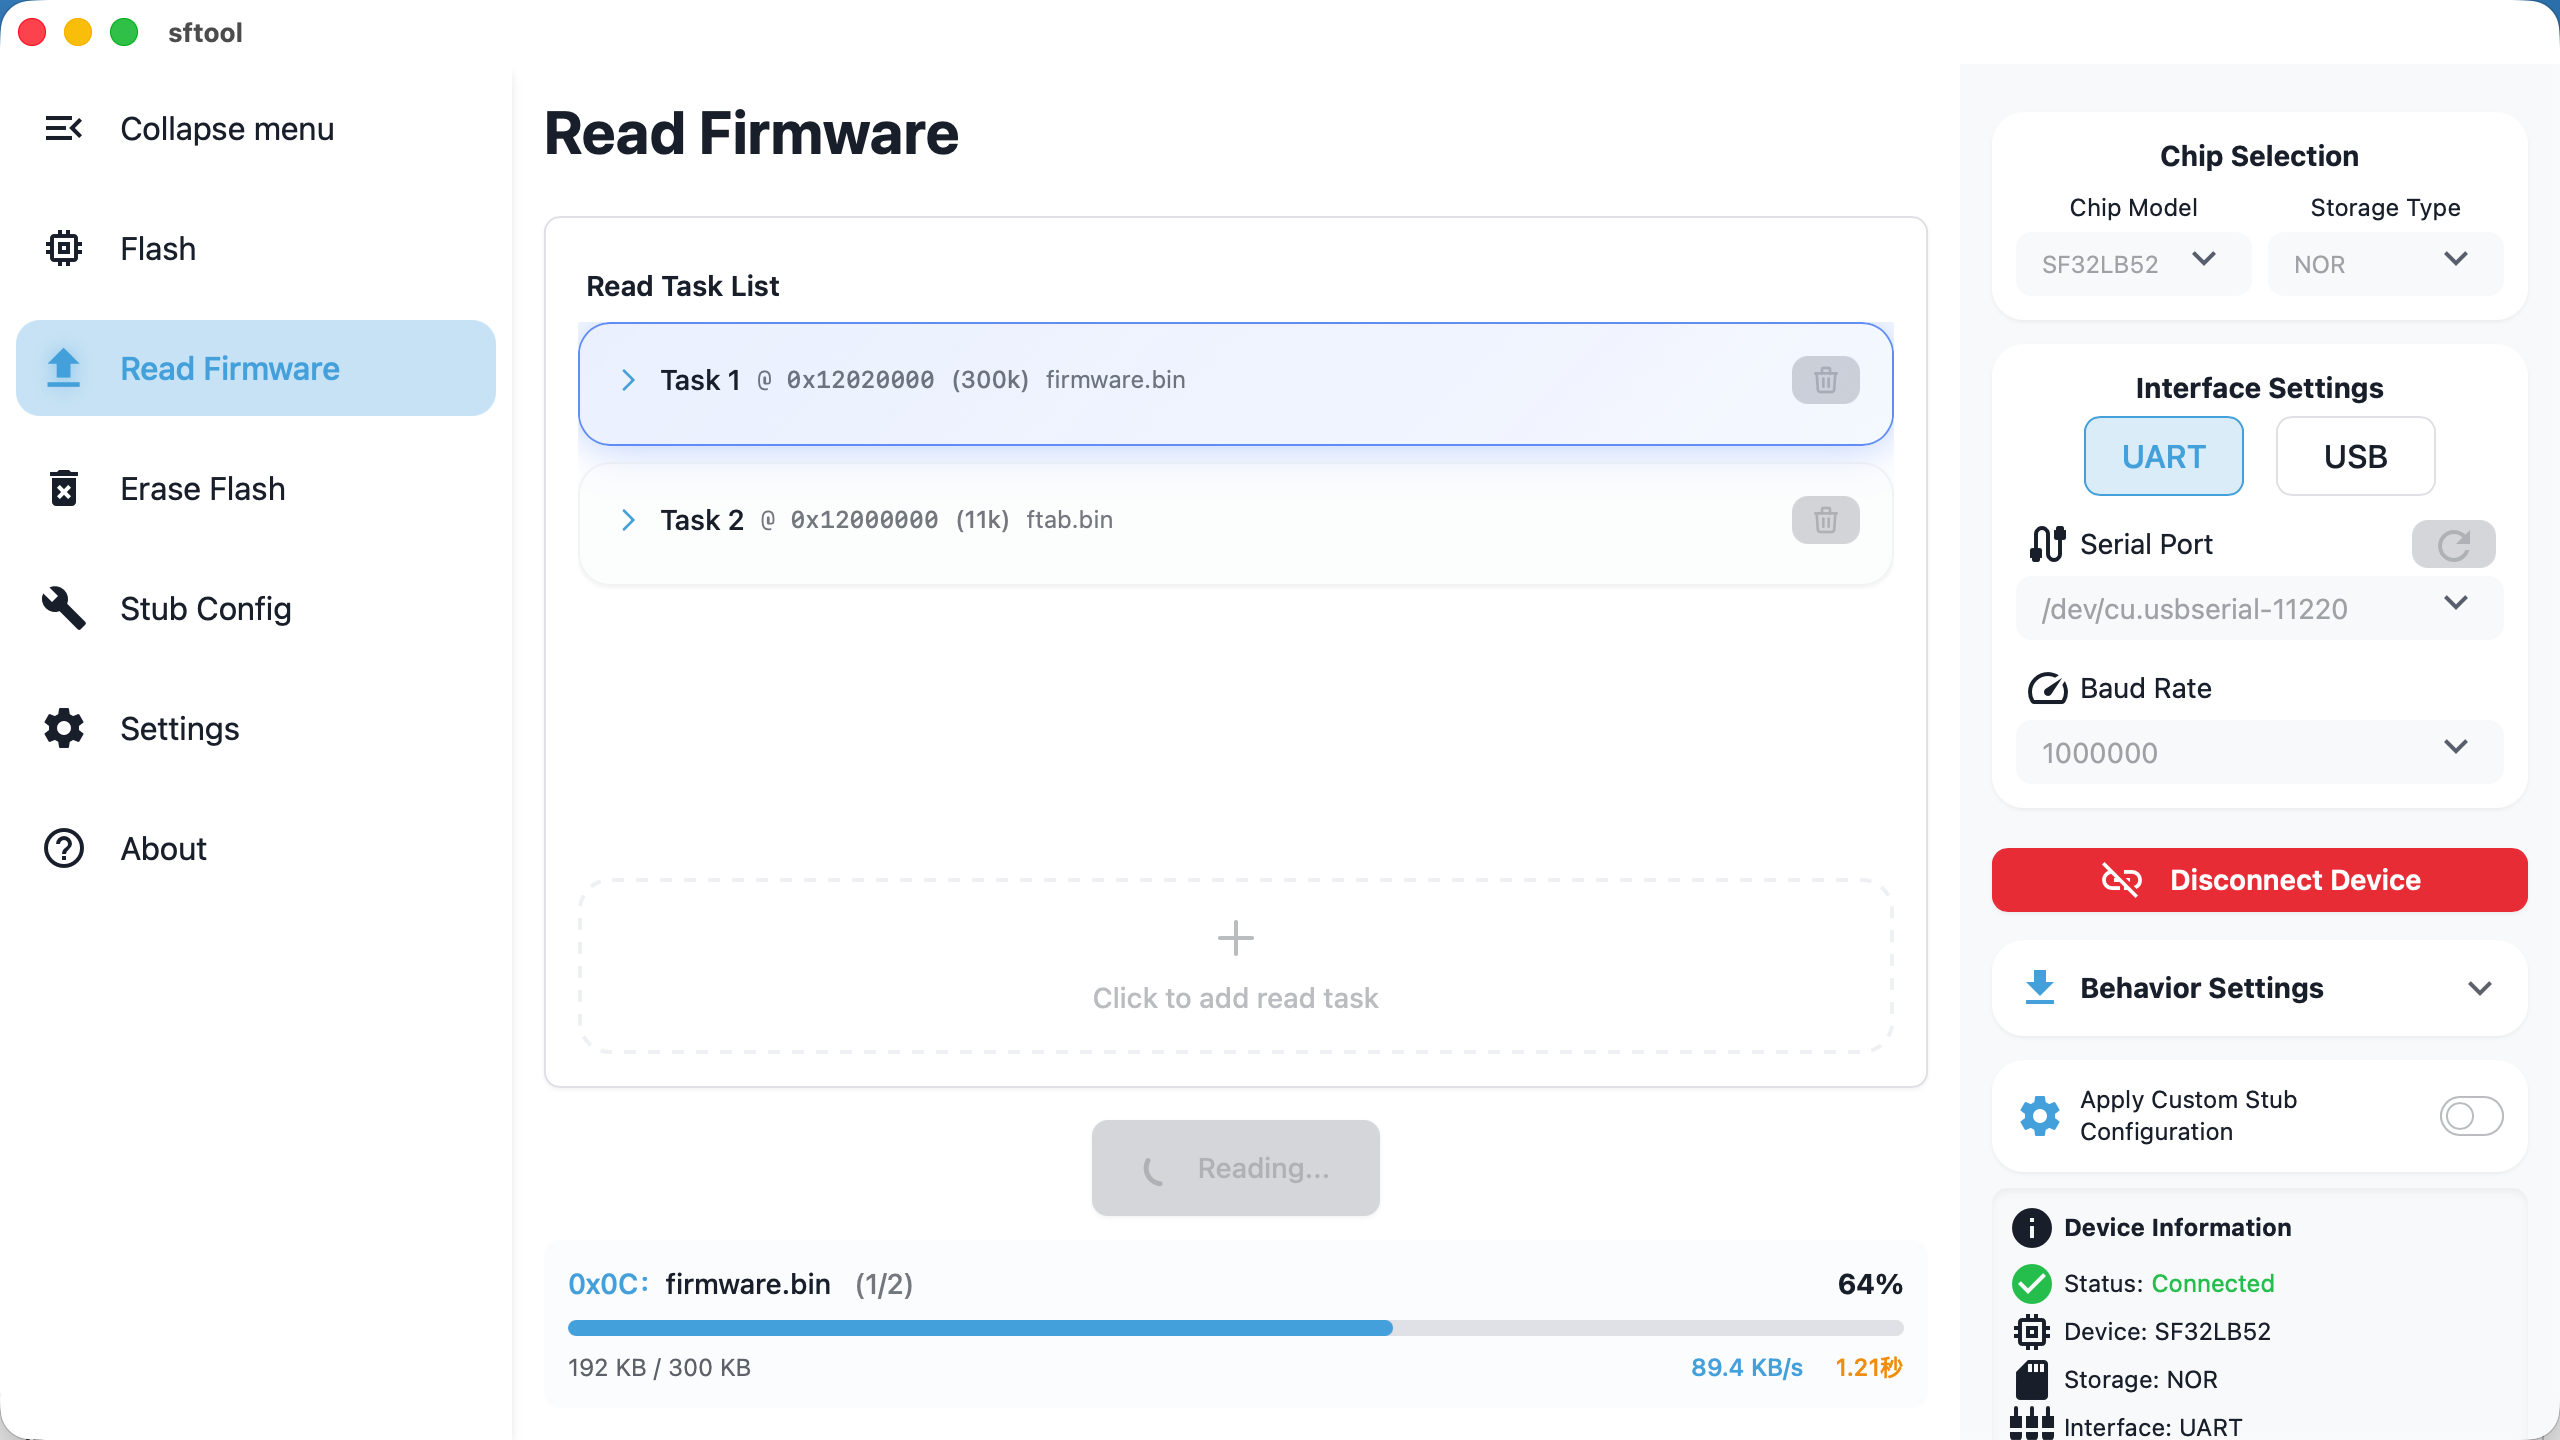
Task: Refresh the serial port list
Action: tap(2453, 545)
